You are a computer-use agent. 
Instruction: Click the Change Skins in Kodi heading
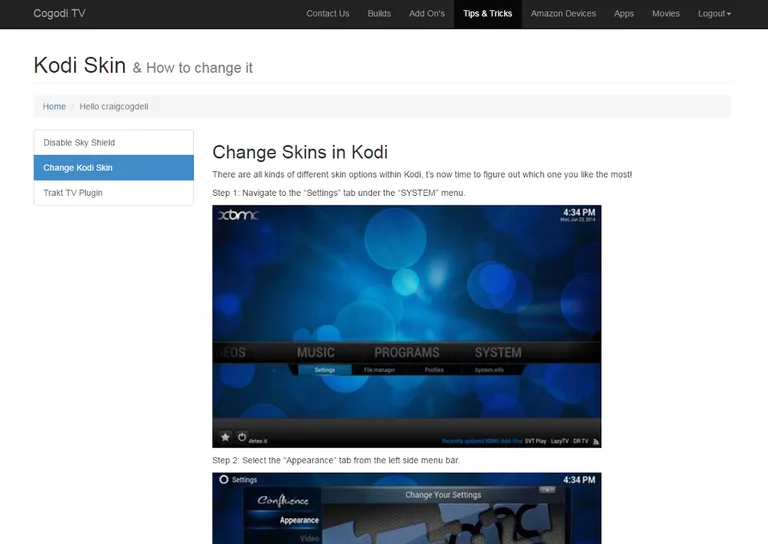coord(300,152)
